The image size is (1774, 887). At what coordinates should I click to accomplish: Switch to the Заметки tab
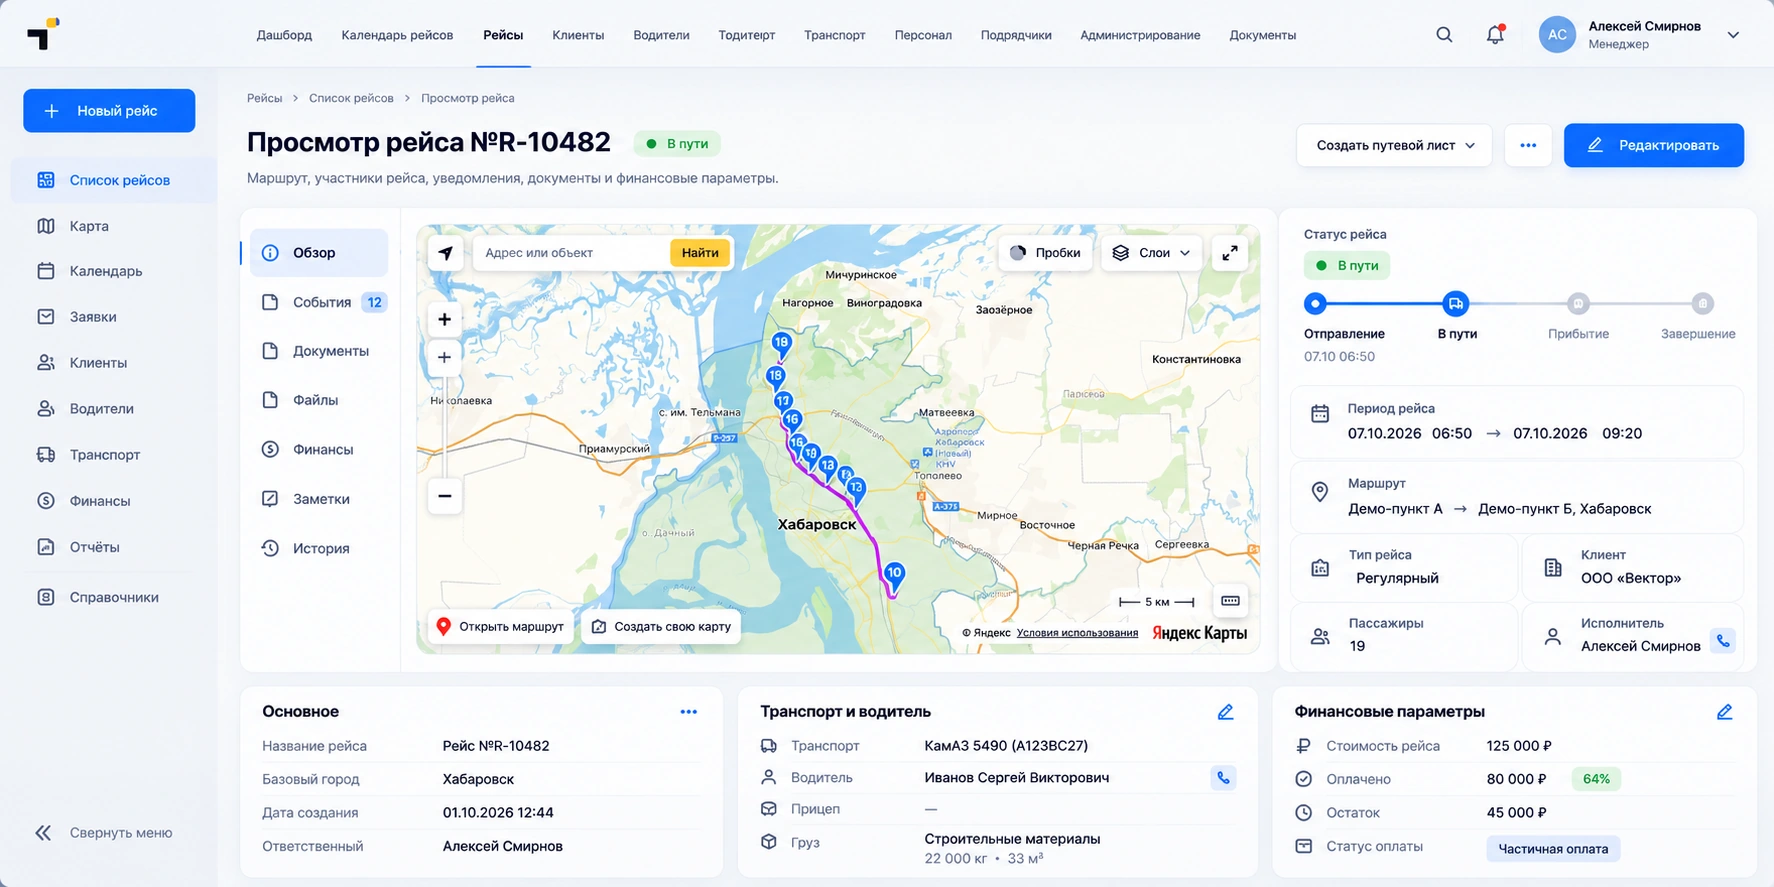[319, 499]
